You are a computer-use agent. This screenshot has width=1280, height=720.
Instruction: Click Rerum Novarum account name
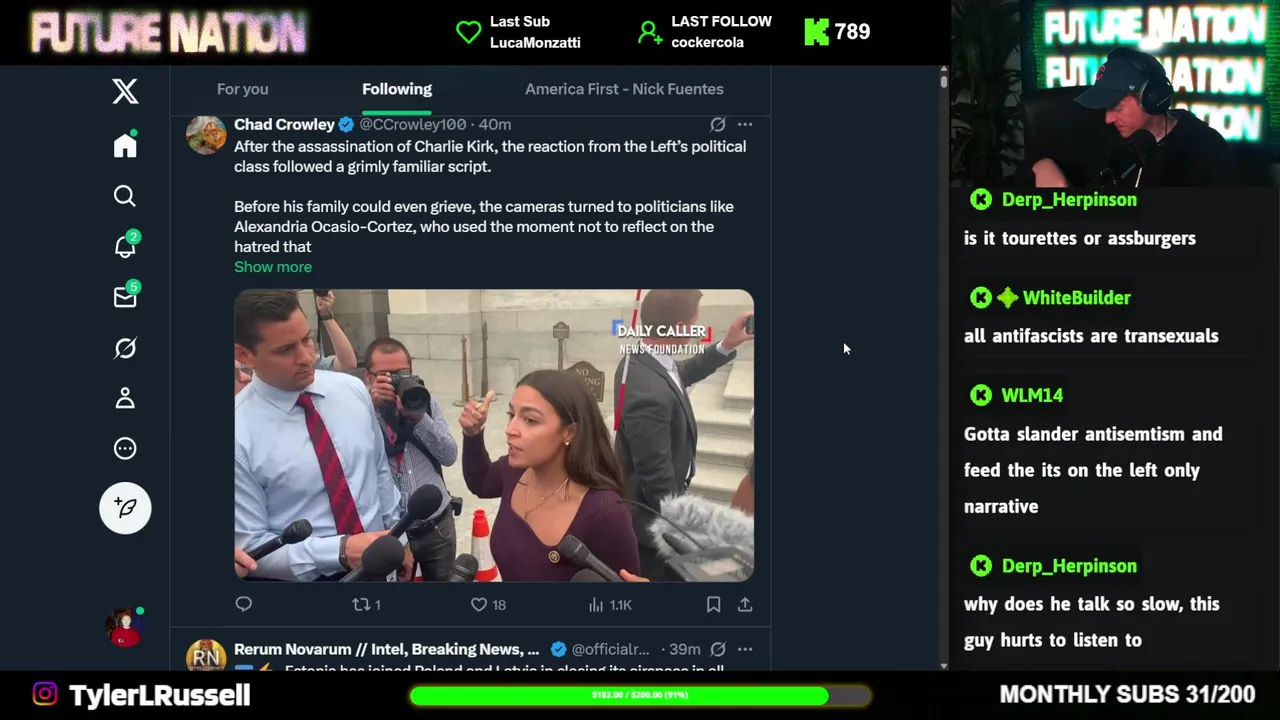click(x=386, y=649)
